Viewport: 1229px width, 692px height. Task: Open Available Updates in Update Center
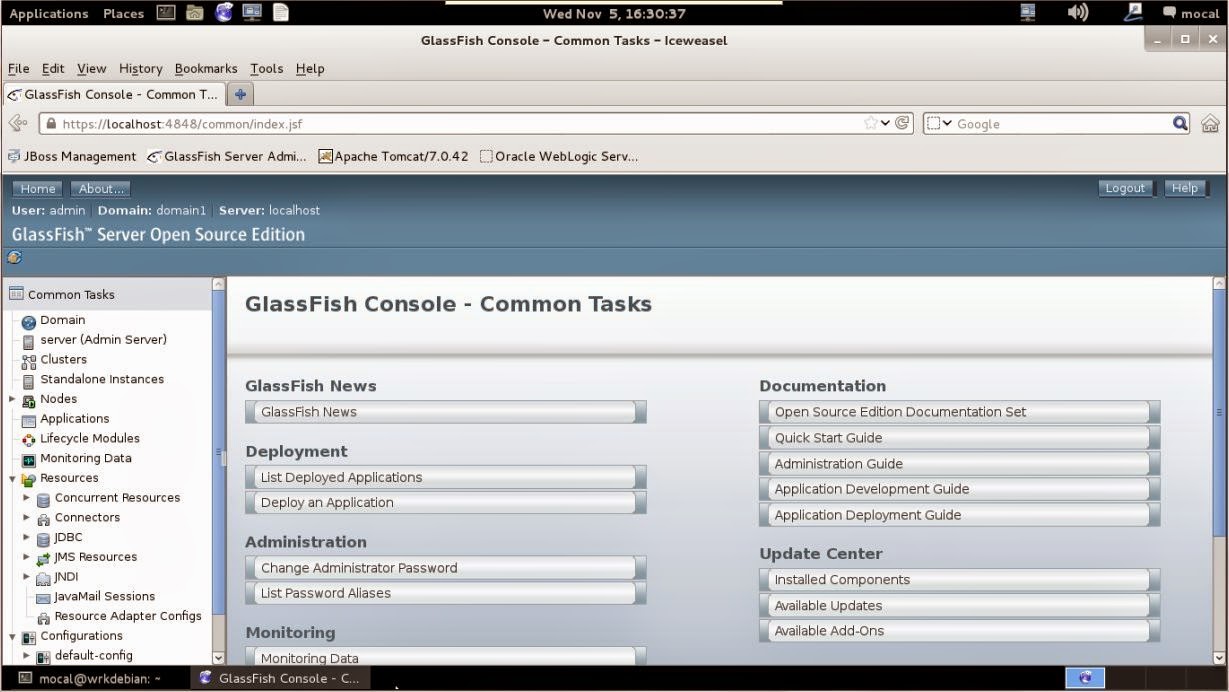click(x=960, y=605)
